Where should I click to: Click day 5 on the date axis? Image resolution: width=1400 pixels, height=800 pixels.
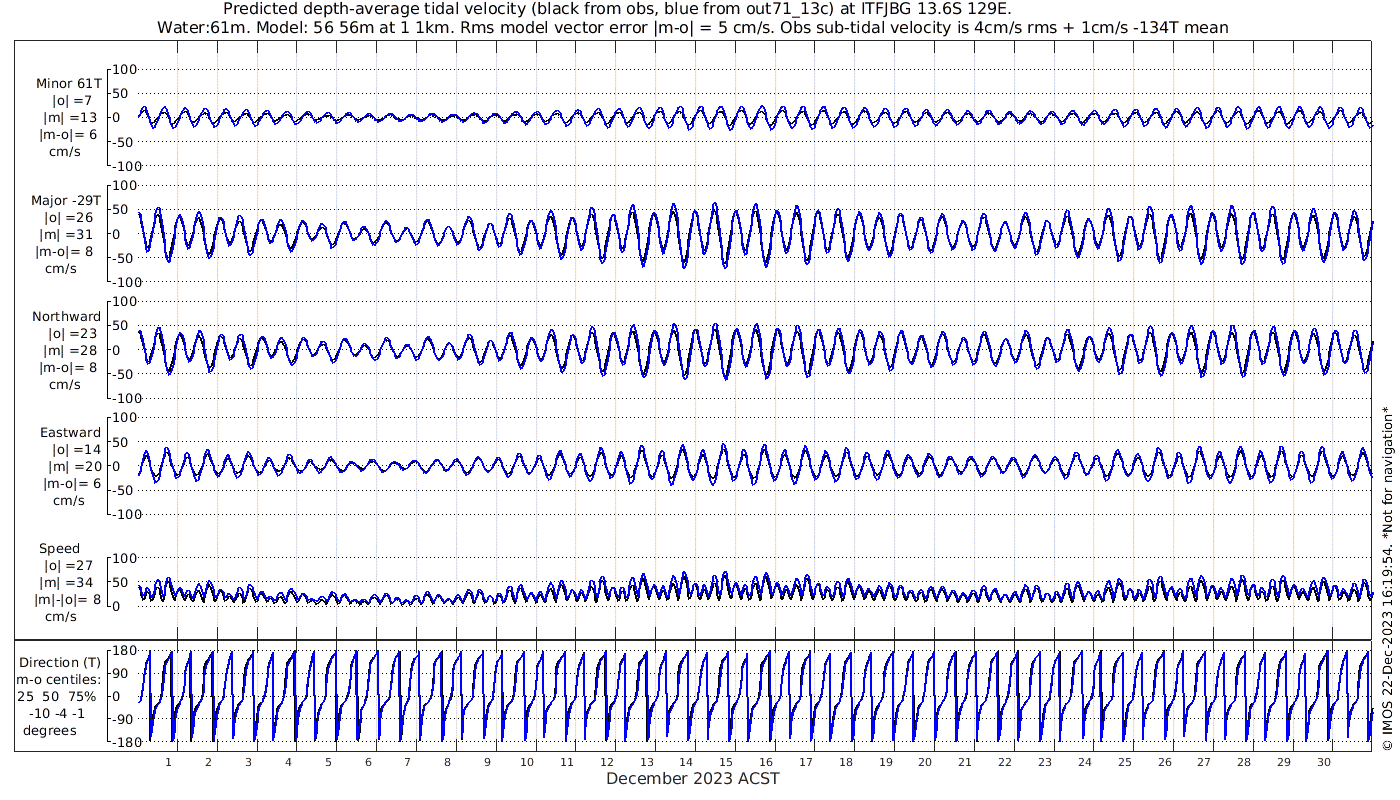(328, 762)
